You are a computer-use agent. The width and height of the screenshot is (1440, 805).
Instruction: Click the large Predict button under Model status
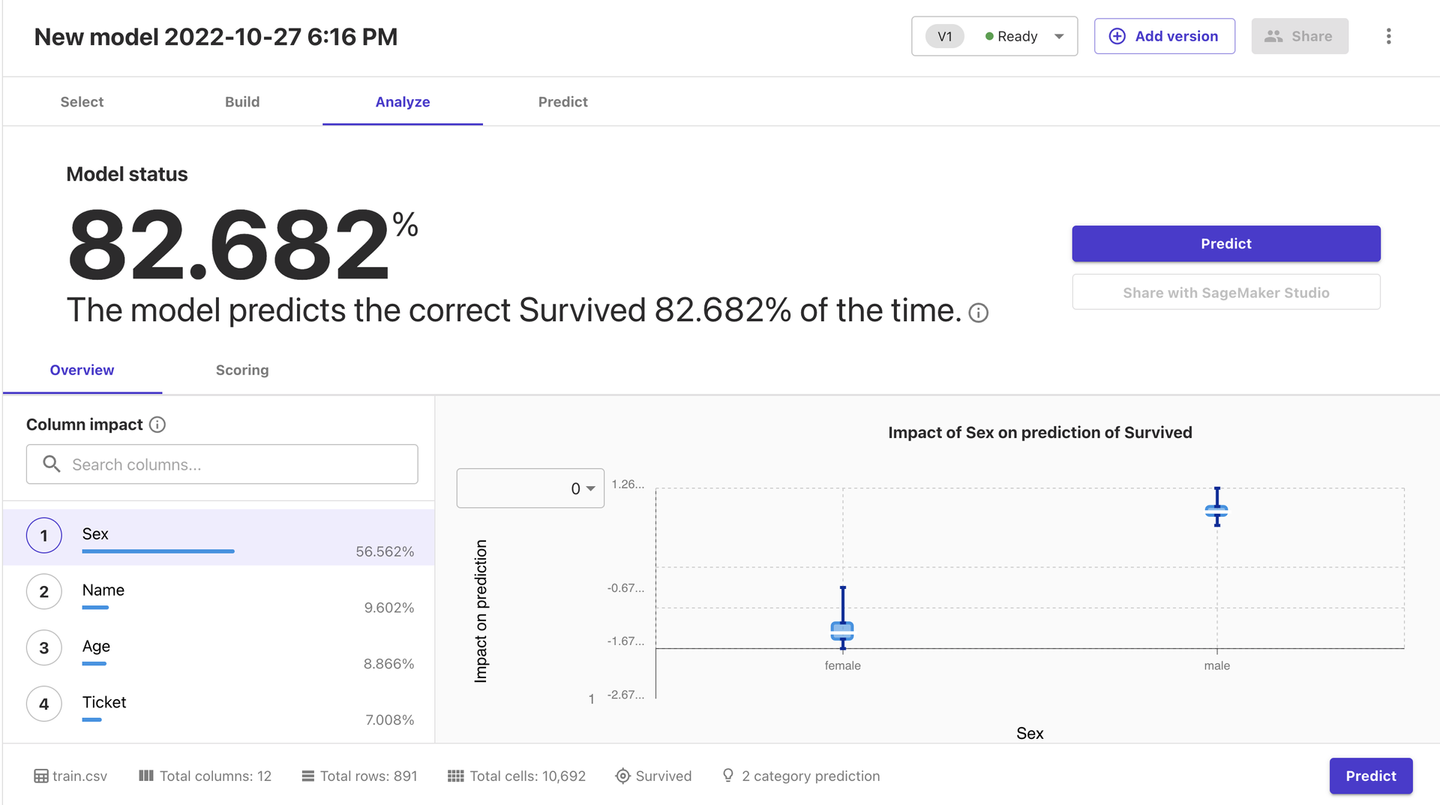click(x=1226, y=244)
